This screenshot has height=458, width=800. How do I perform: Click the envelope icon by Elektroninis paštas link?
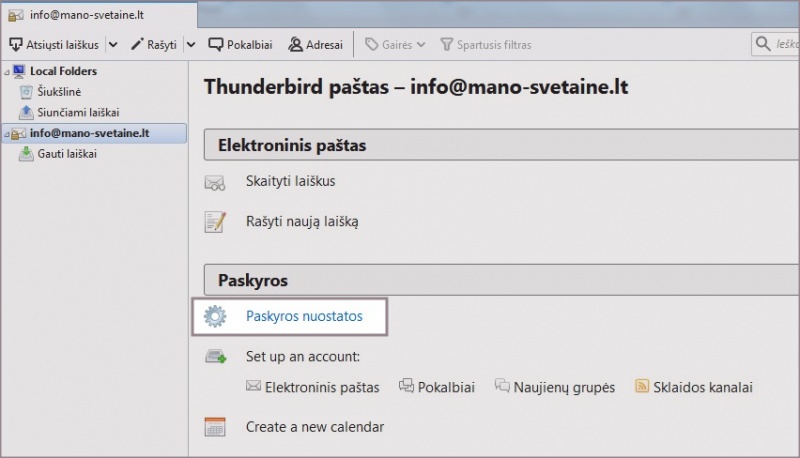coord(254,386)
